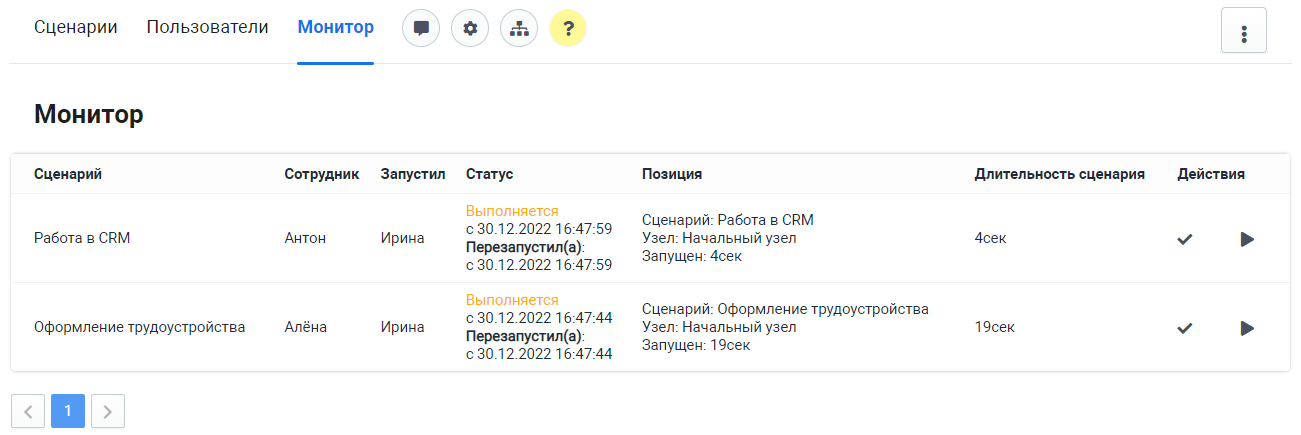Screen dimensions: 1301x435
Task: Select the 'Работа в CRM' scenario name
Action: click(82, 239)
